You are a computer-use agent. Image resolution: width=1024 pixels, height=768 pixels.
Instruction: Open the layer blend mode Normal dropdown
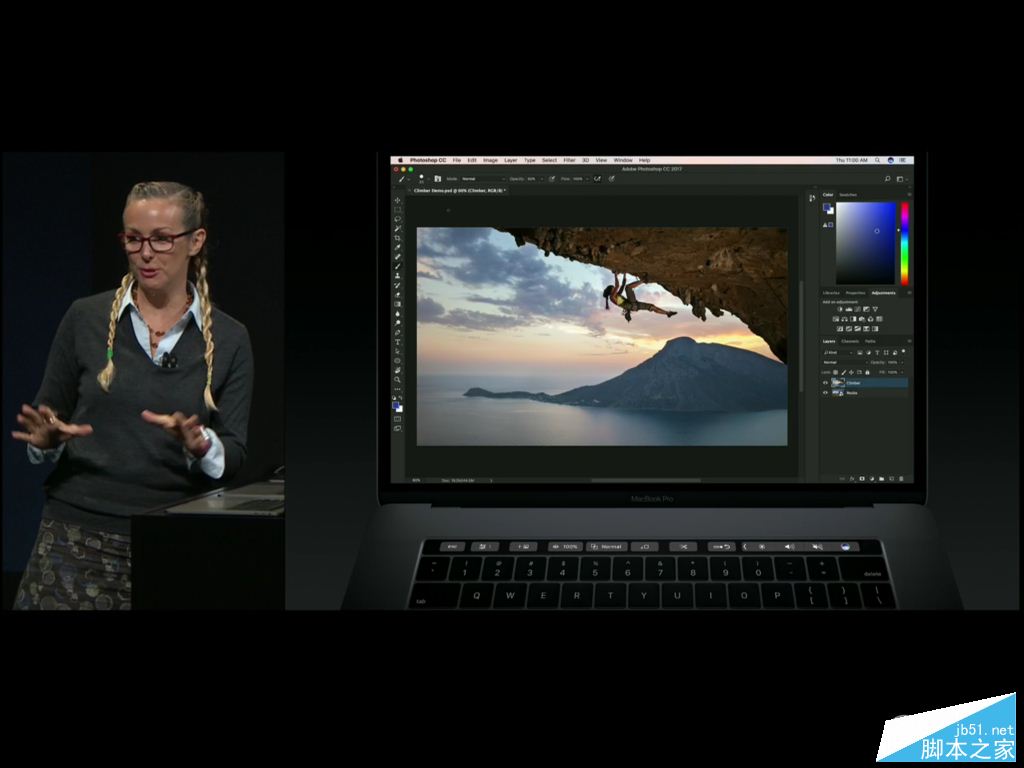(x=846, y=362)
